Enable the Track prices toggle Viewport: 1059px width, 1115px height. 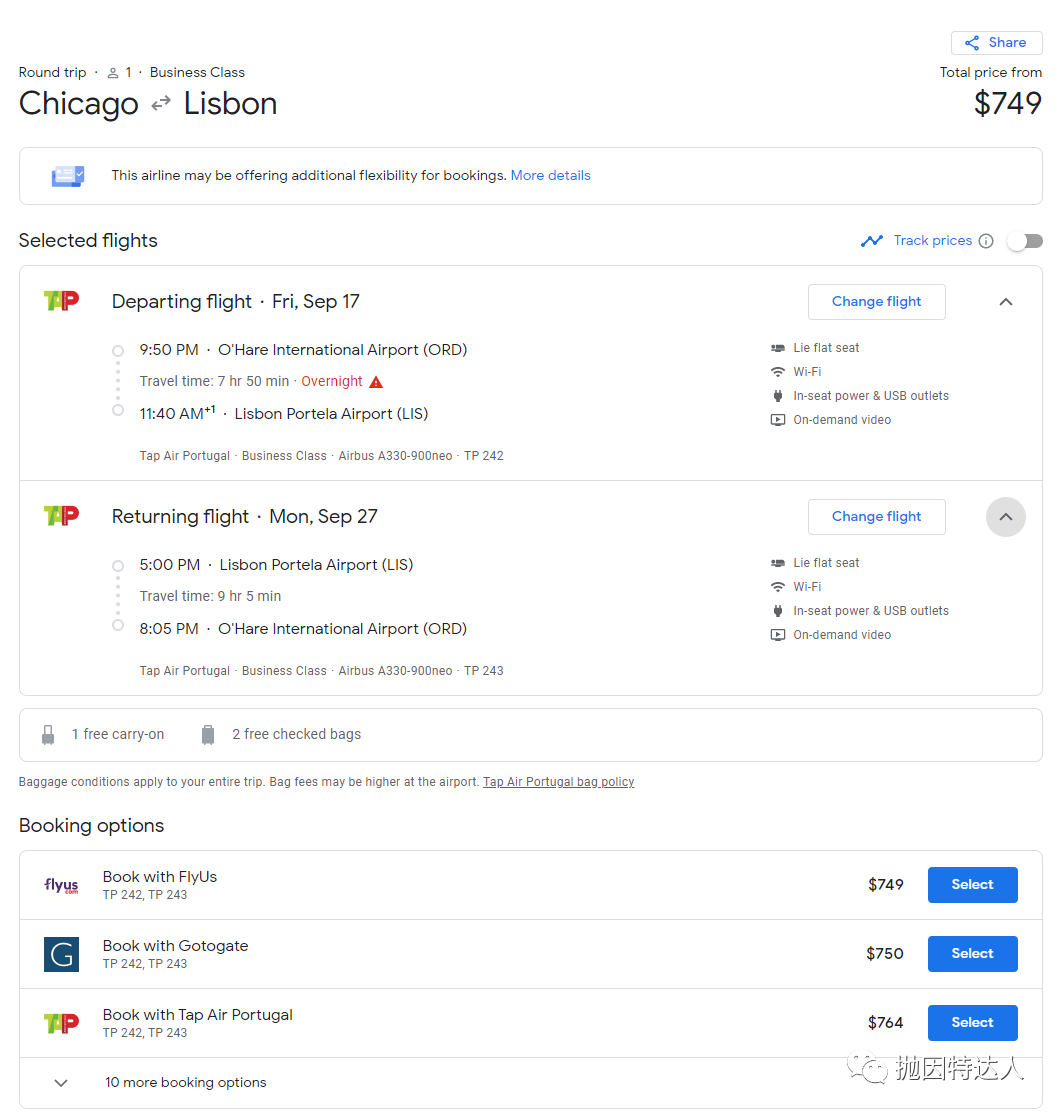1025,241
